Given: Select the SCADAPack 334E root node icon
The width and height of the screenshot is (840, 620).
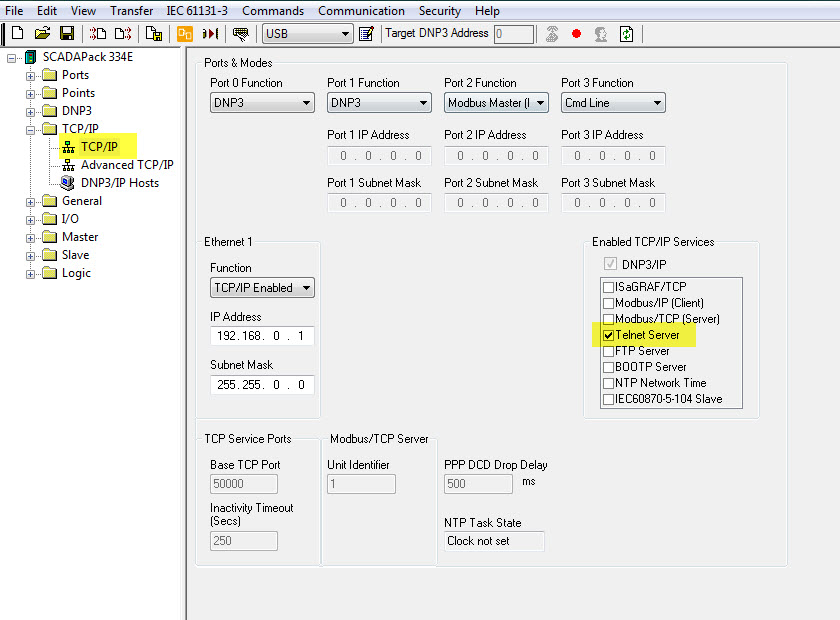Looking at the screenshot, I should tap(31, 57).
